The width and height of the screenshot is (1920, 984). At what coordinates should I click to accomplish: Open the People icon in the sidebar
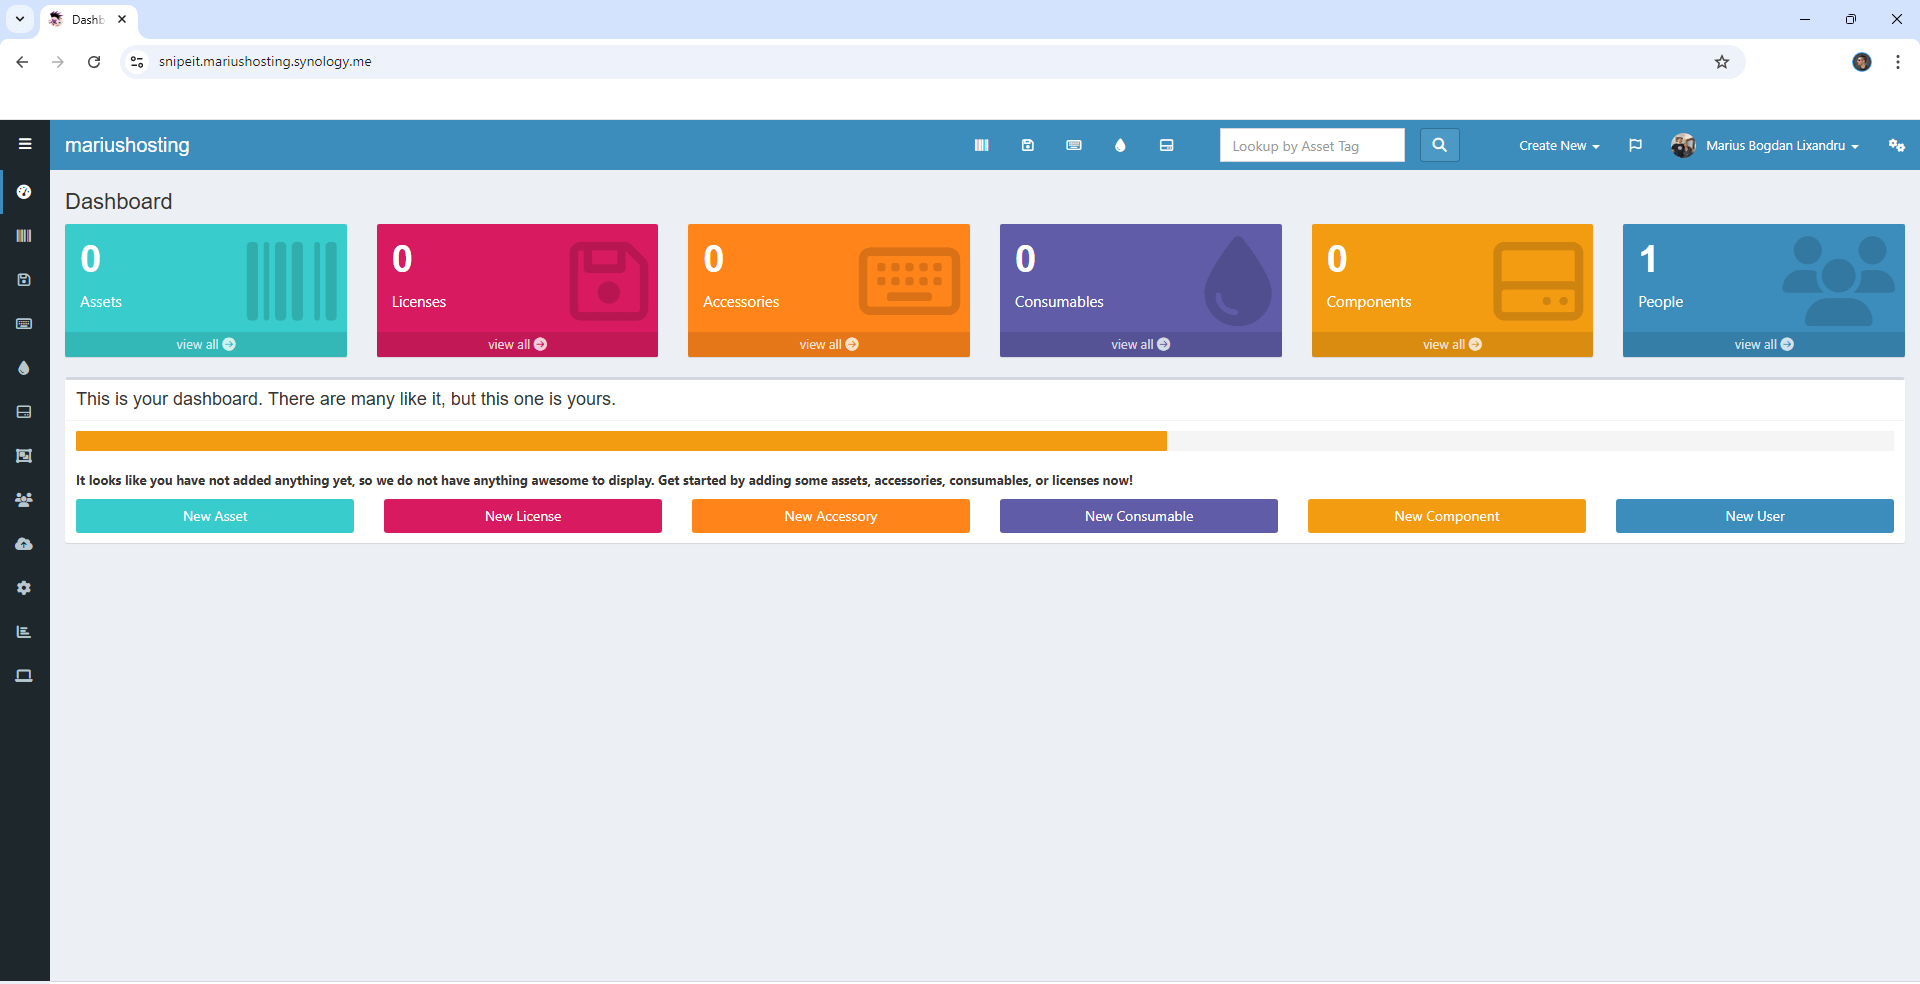click(24, 500)
